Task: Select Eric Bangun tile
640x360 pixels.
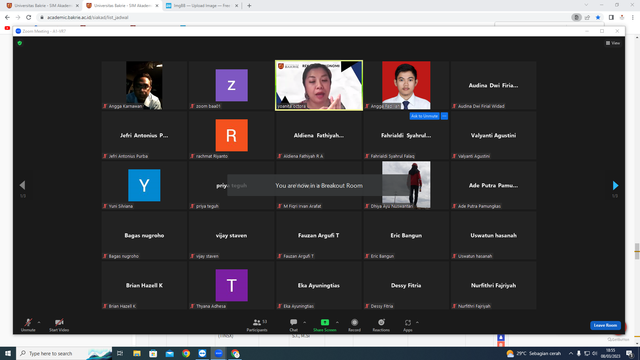Action: coord(406,236)
